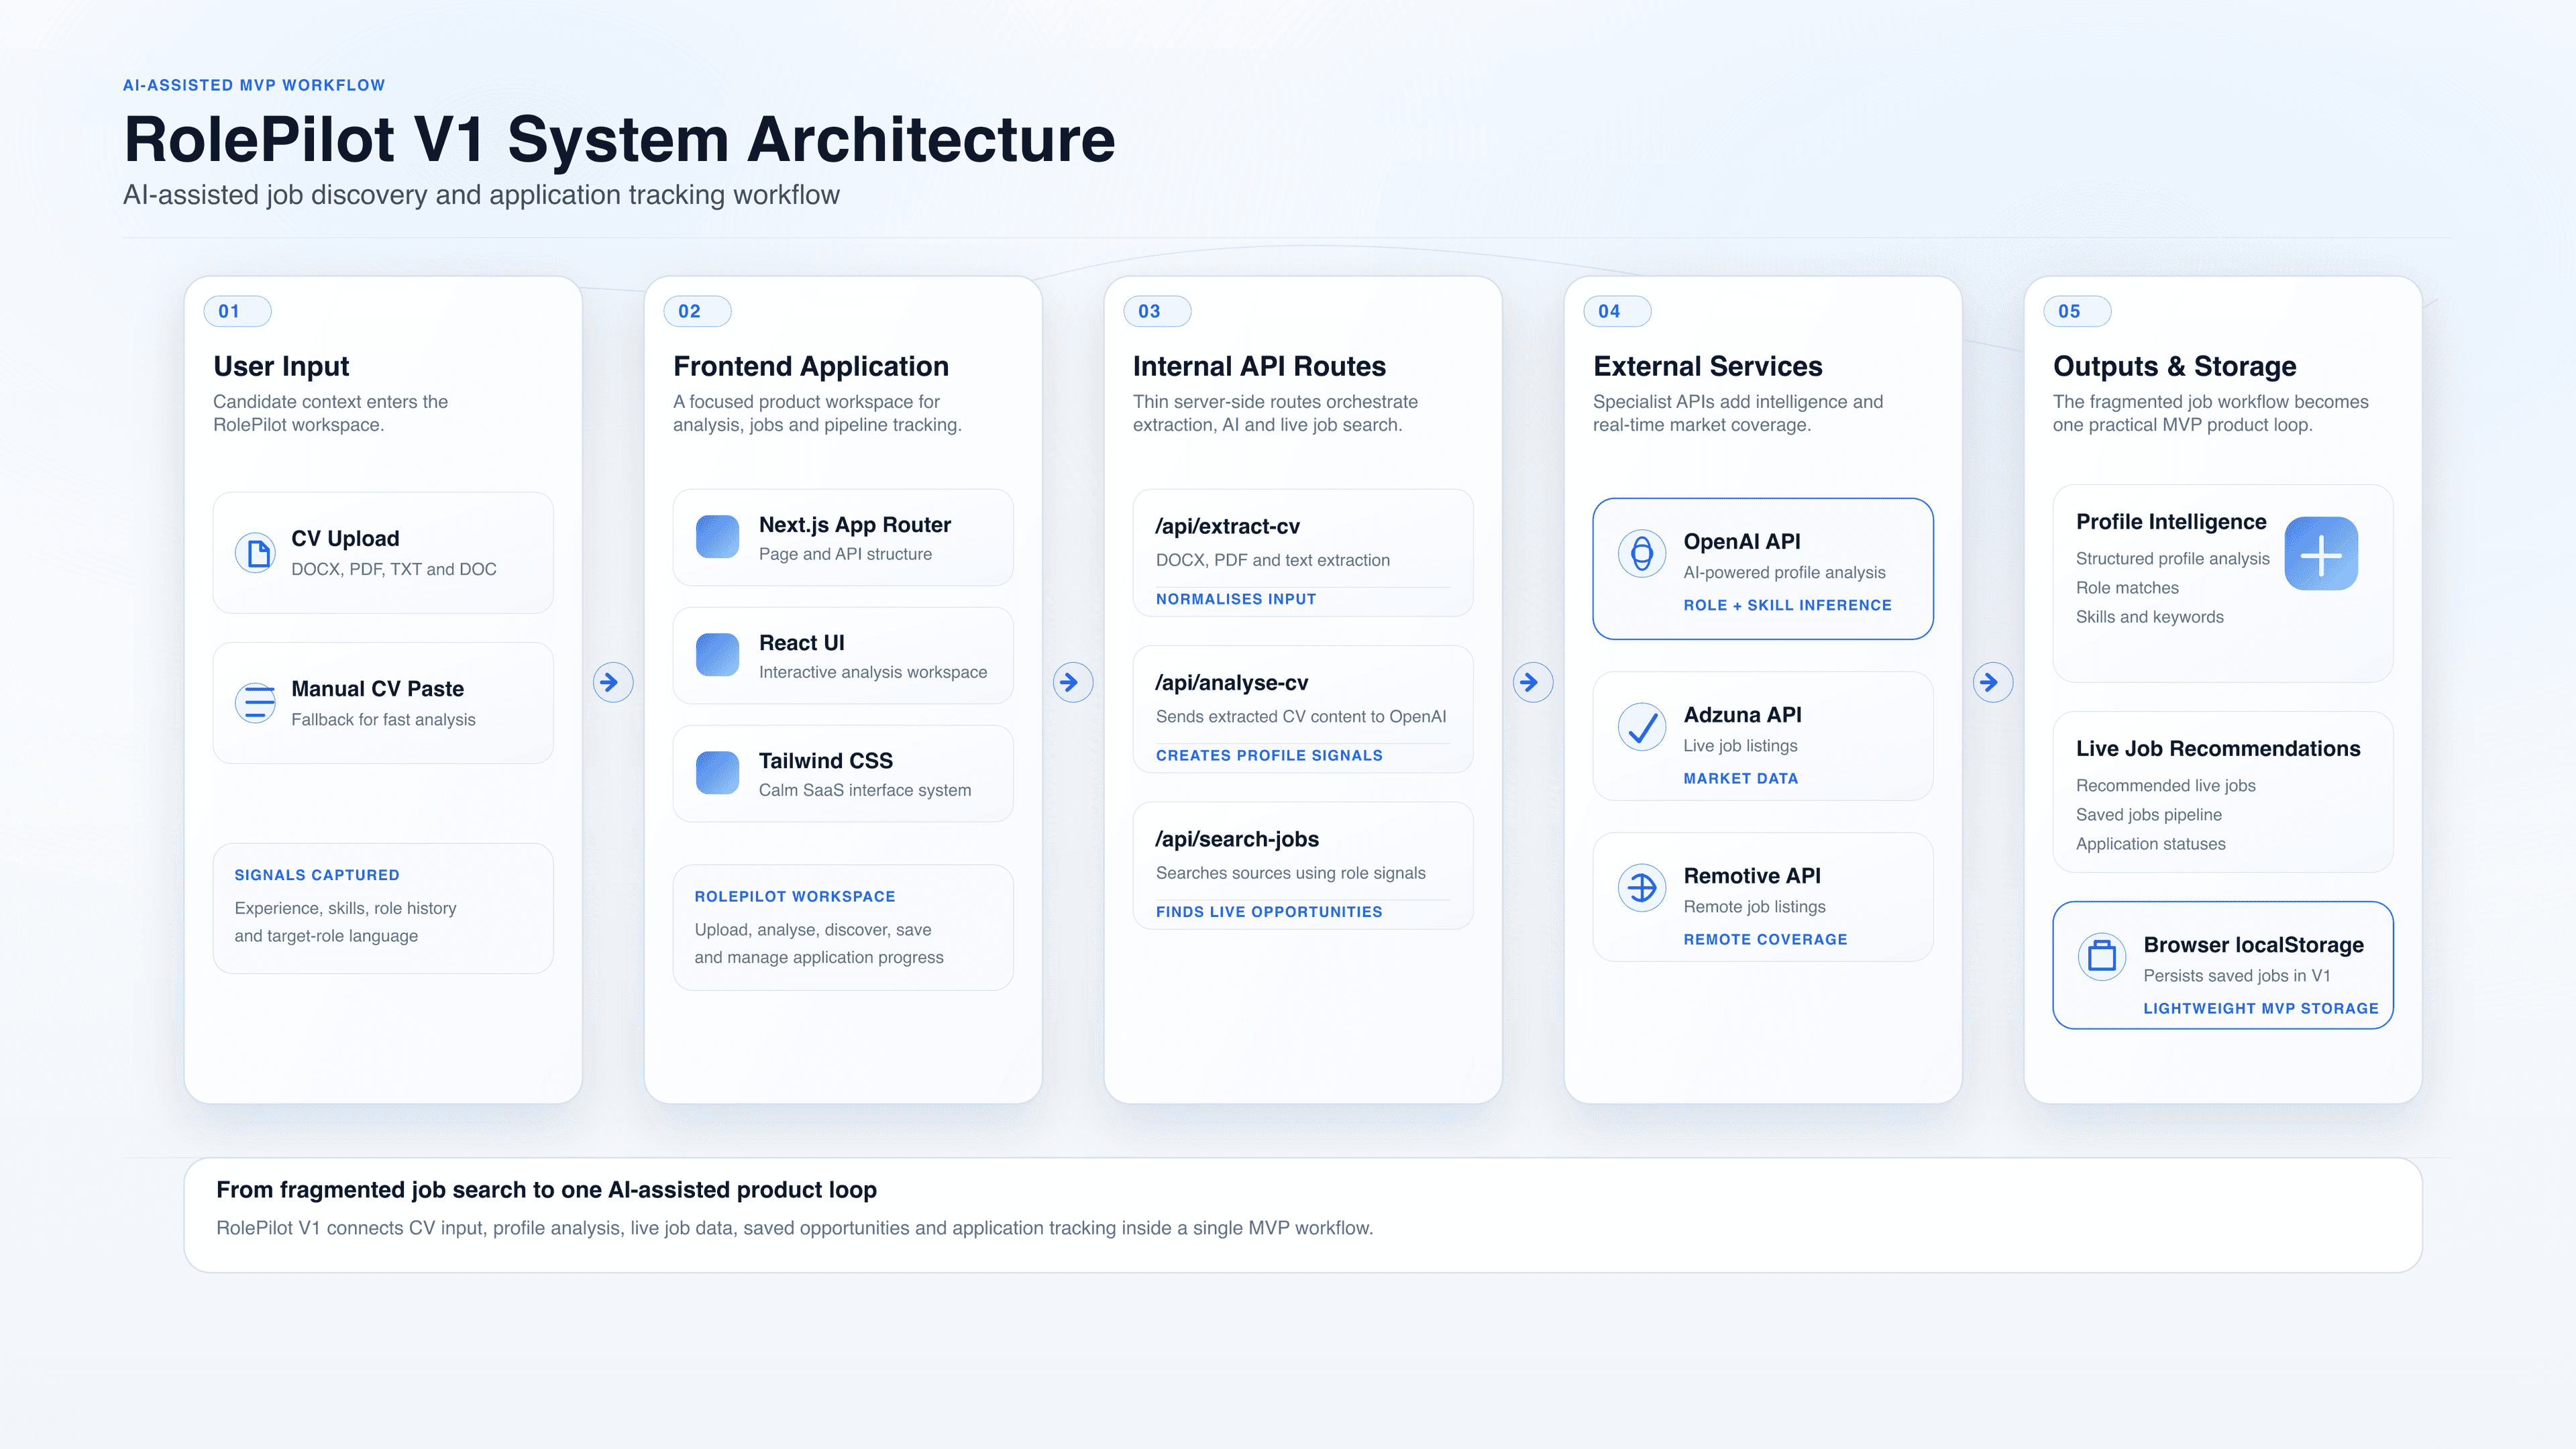Click the Skills and keywords line
The width and height of the screenshot is (2576, 1449).
pos(2149,617)
